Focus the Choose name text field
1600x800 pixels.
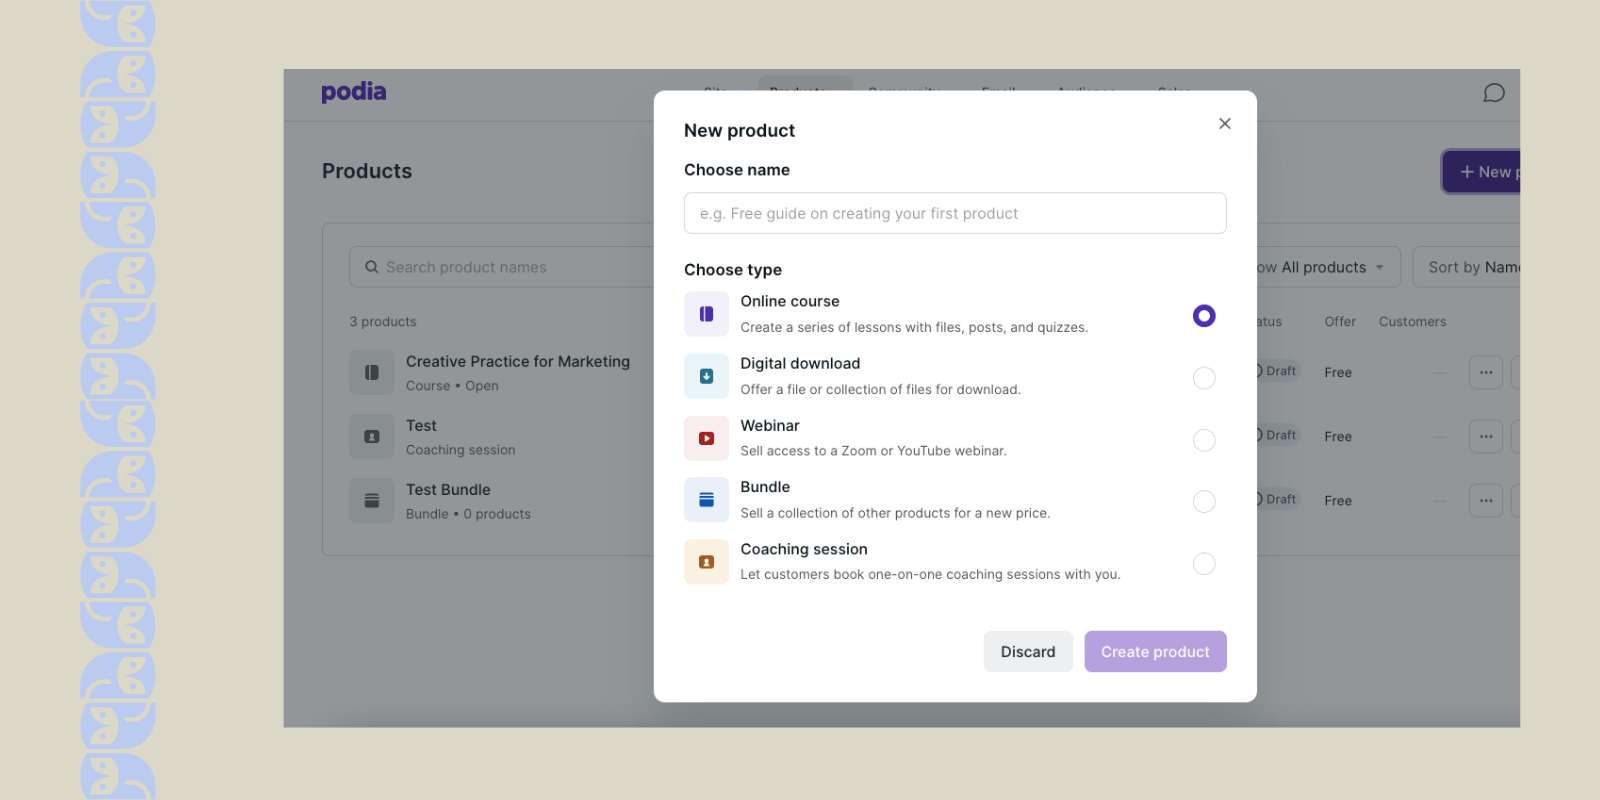[955, 213]
